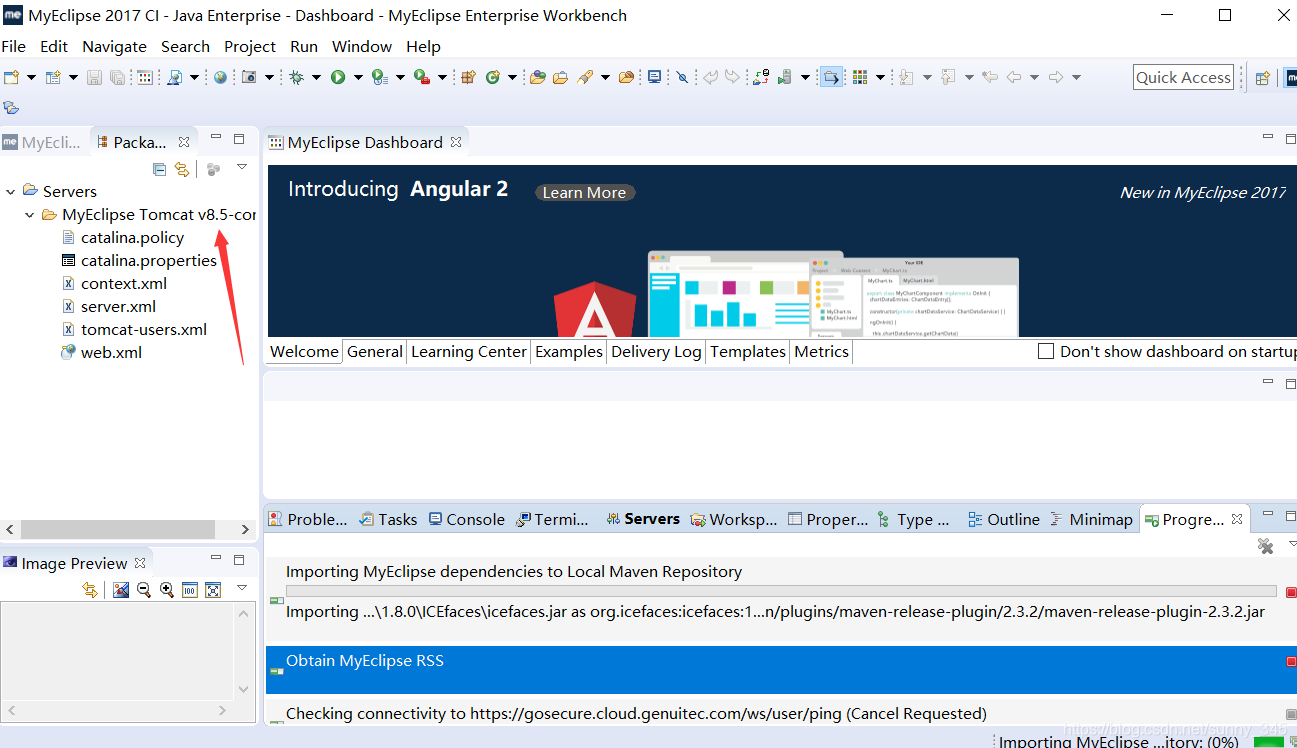Switch to the Console tab
Viewport: 1297px width, 748px height.
(x=466, y=519)
